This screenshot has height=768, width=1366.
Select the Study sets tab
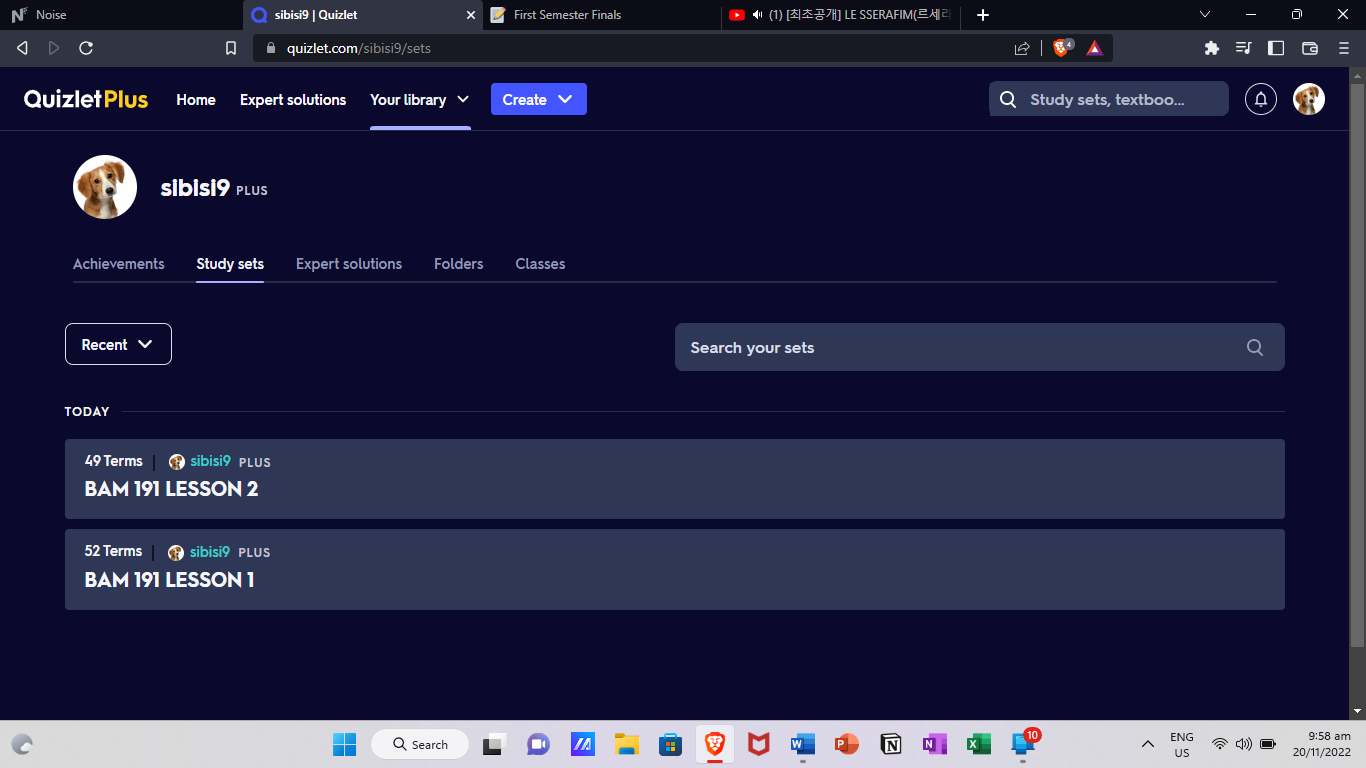click(230, 264)
